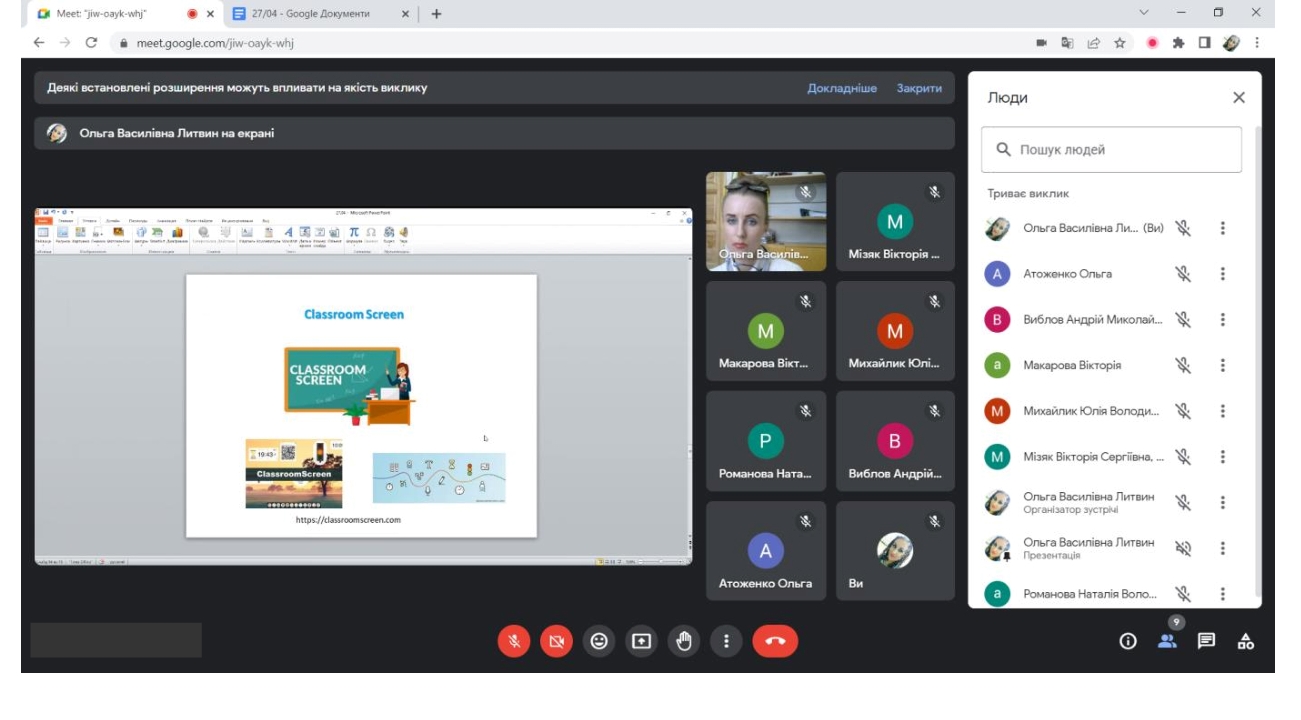Image resolution: width=1301 pixels, height=720 pixels.
Task: Leave the call with red hangup button
Action: click(x=775, y=642)
